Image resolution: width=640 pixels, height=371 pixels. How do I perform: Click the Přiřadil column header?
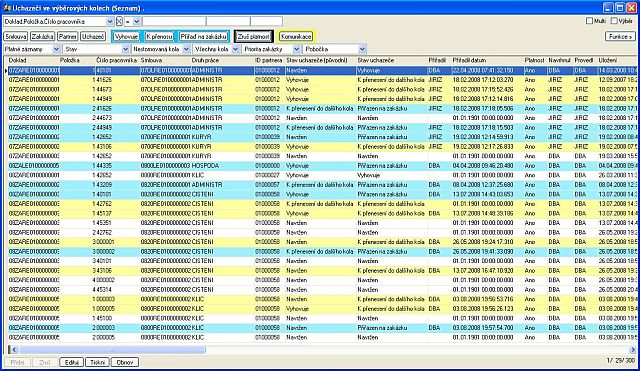(x=439, y=60)
